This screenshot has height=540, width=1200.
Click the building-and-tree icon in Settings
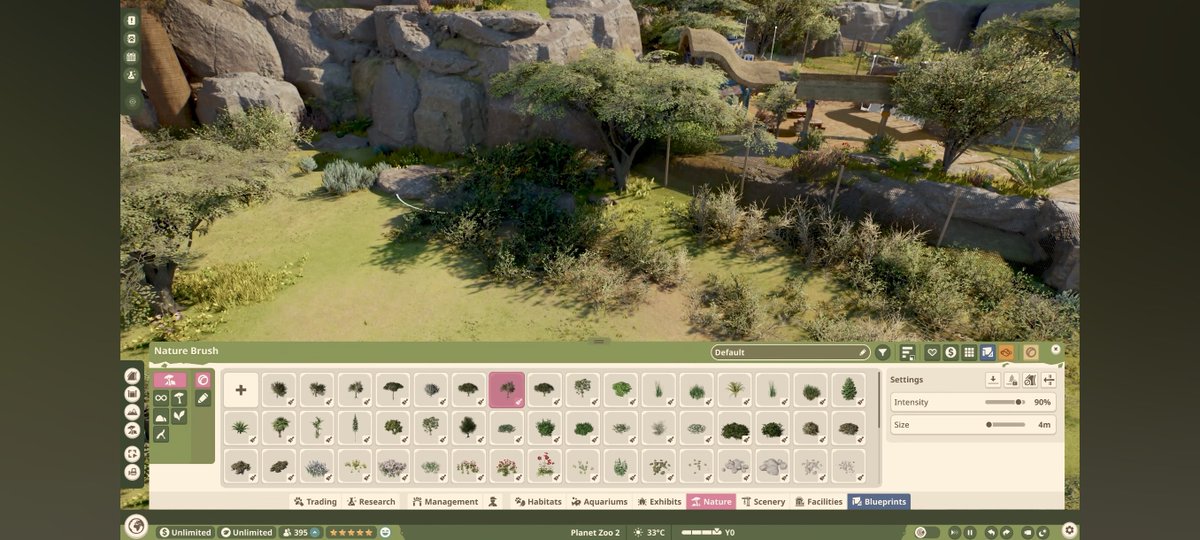click(1030, 380)
